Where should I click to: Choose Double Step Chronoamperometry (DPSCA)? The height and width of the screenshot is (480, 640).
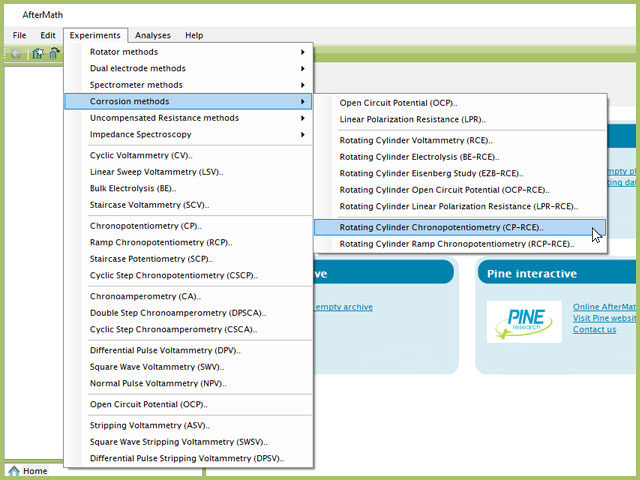[x=188, y=313]
